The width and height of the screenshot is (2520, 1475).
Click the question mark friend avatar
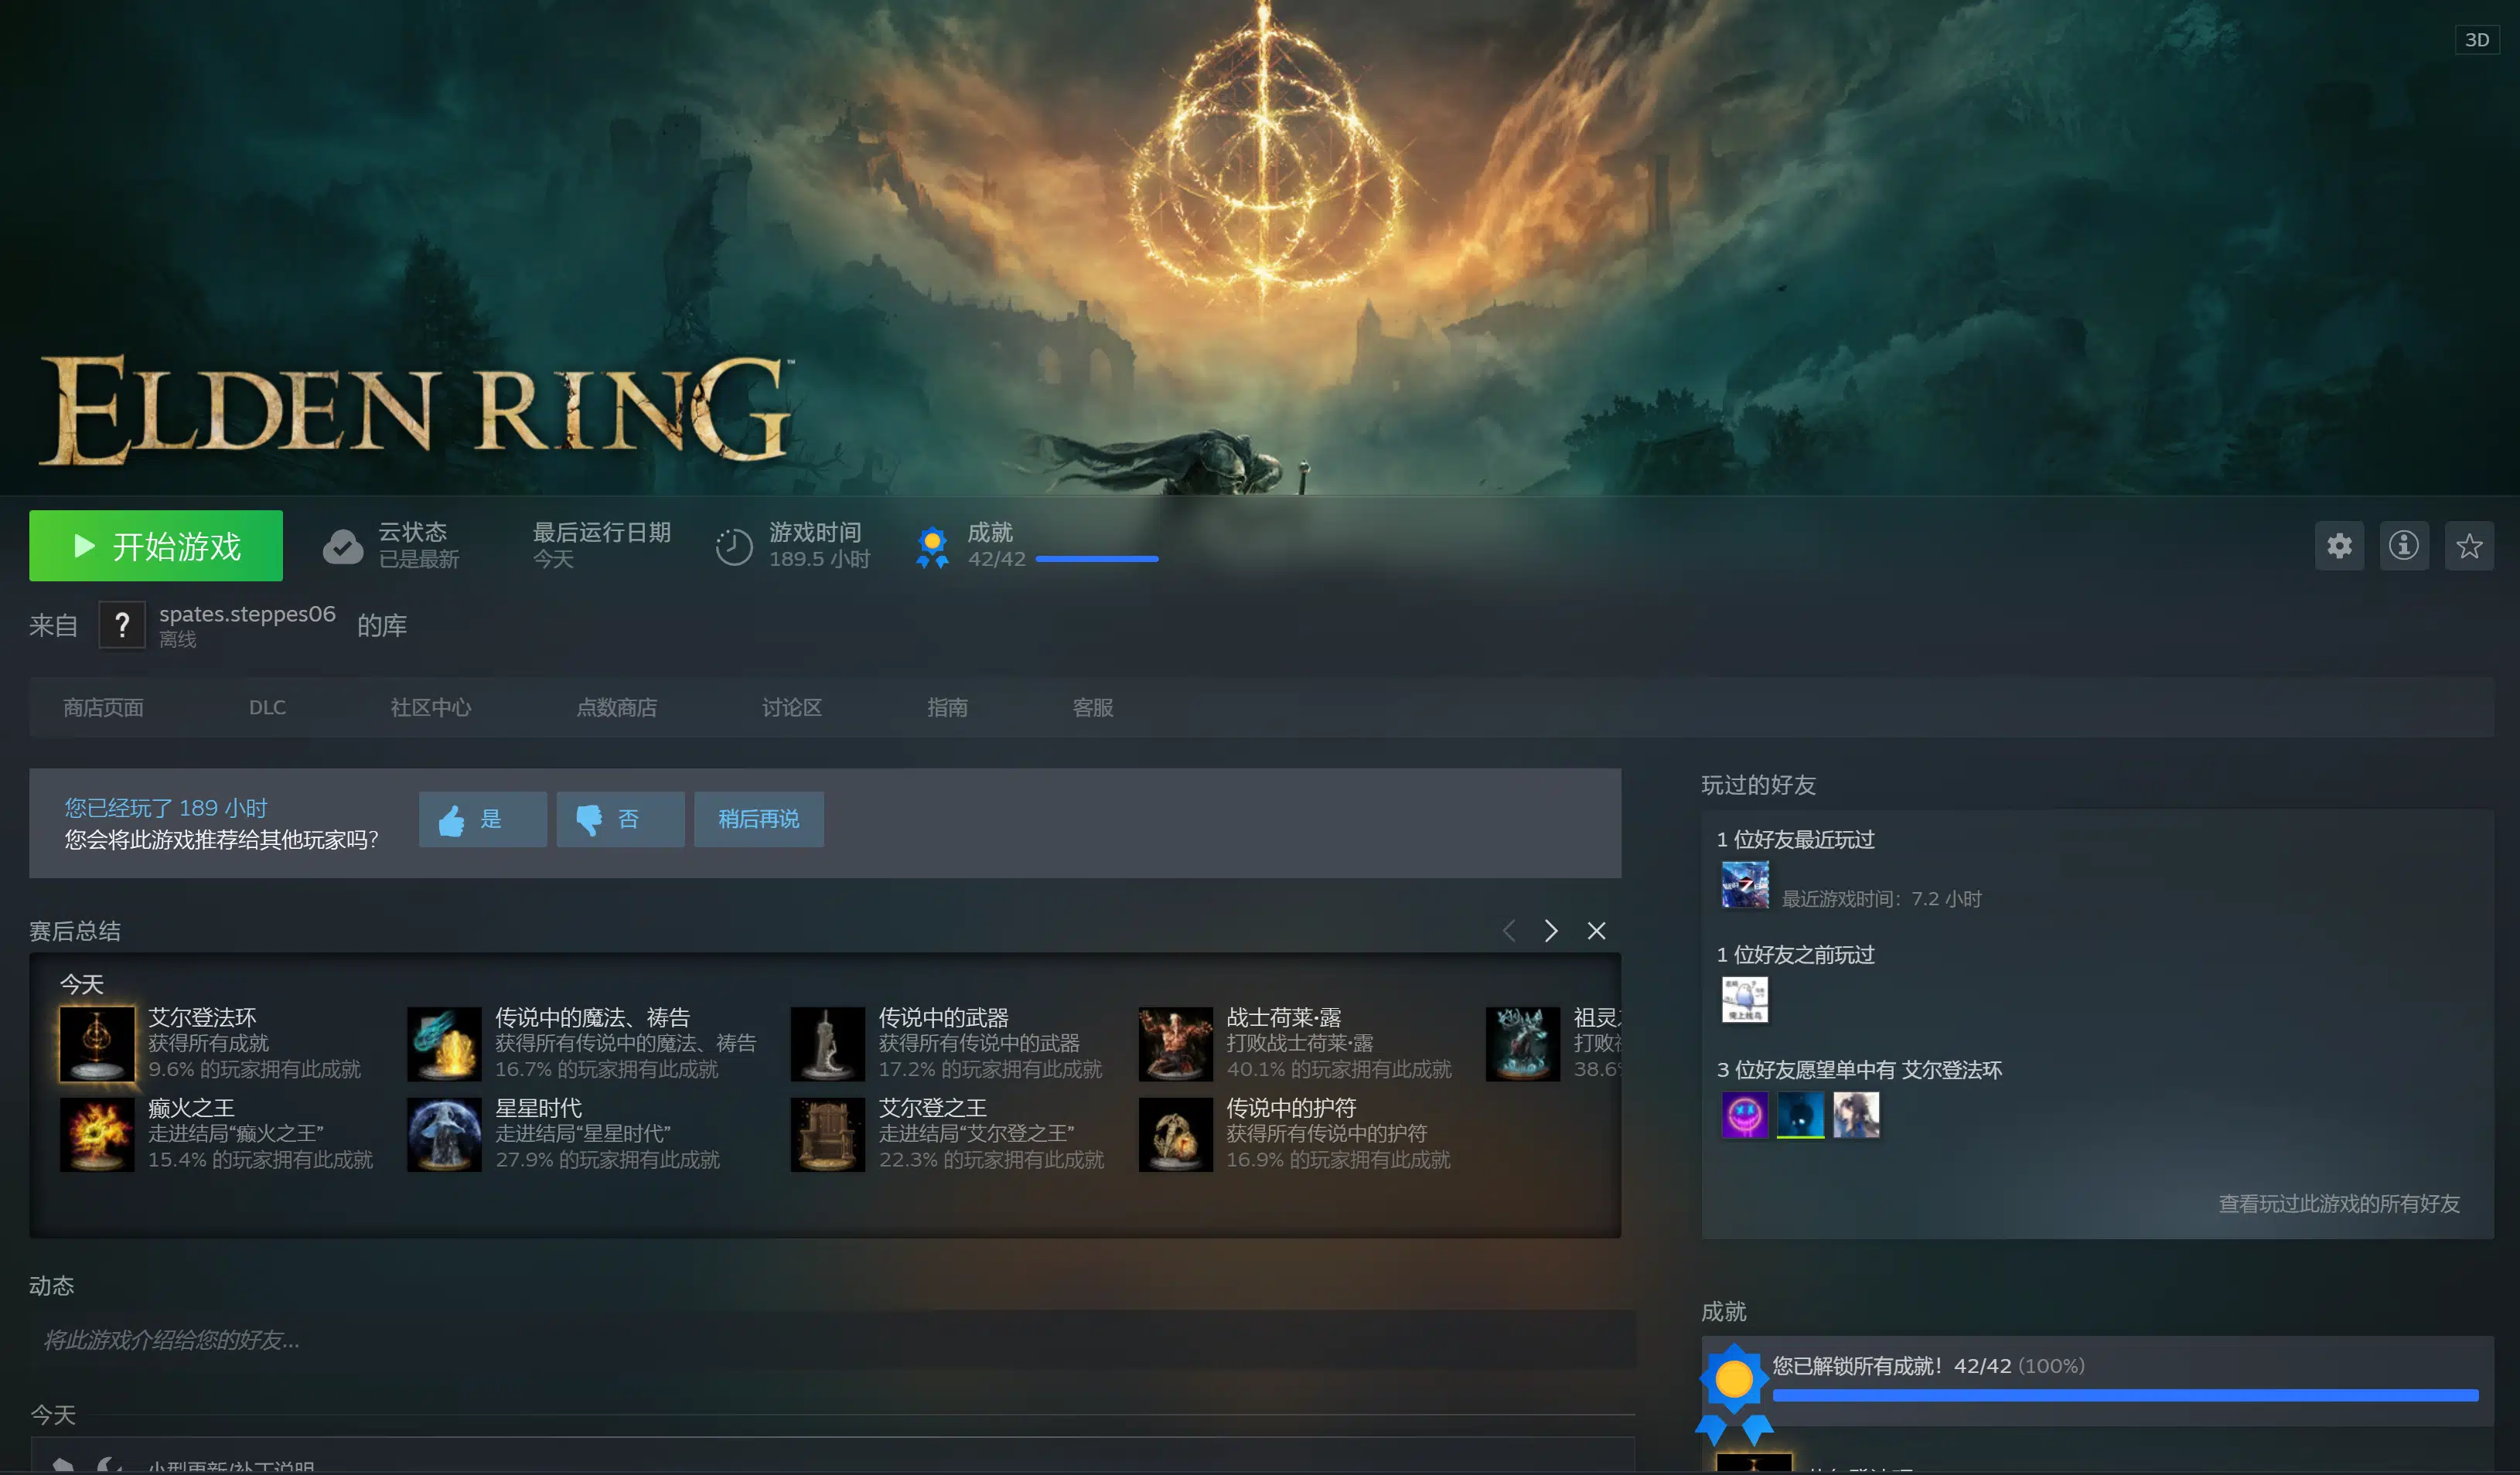(x=122, y=624)
